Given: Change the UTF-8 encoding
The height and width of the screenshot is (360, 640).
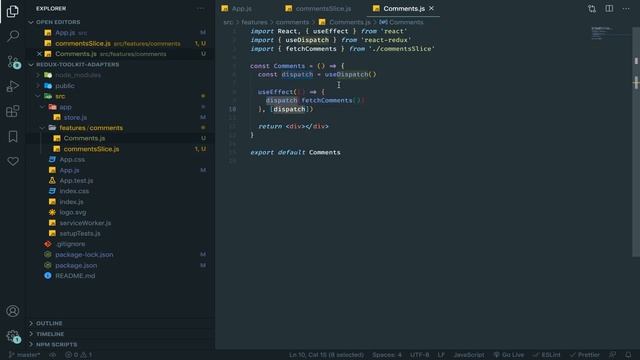Looking at the screenshot, I should (419, 355).
